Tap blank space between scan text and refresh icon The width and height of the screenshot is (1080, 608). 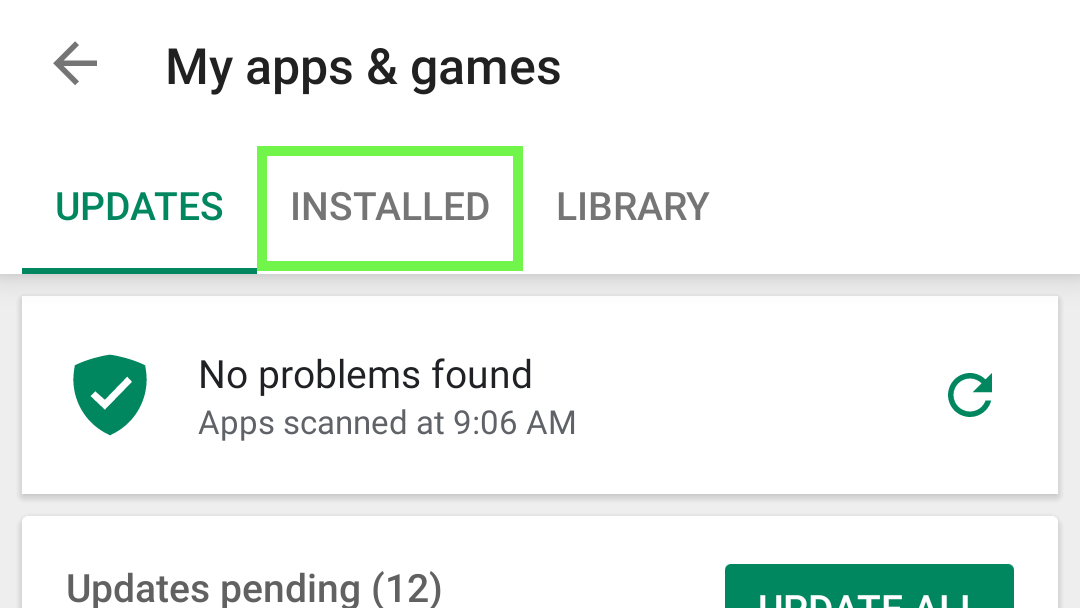click(758, 395)
